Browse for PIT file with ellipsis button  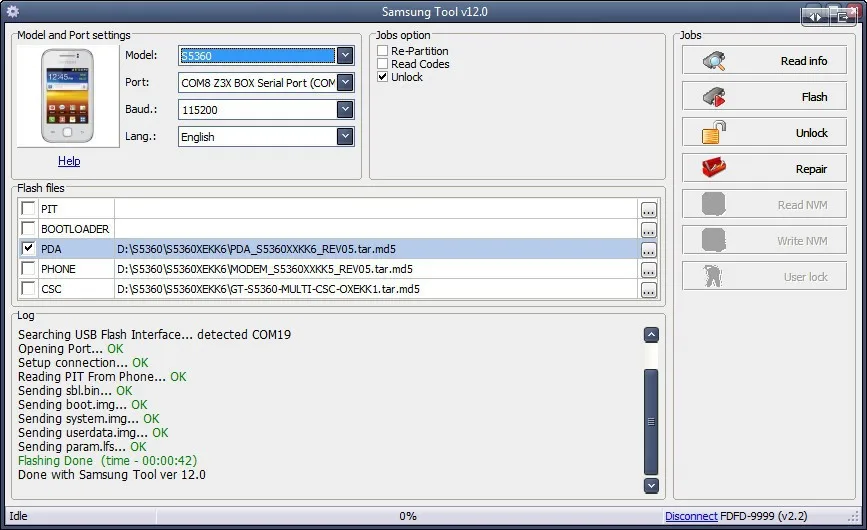coord(649,210)
